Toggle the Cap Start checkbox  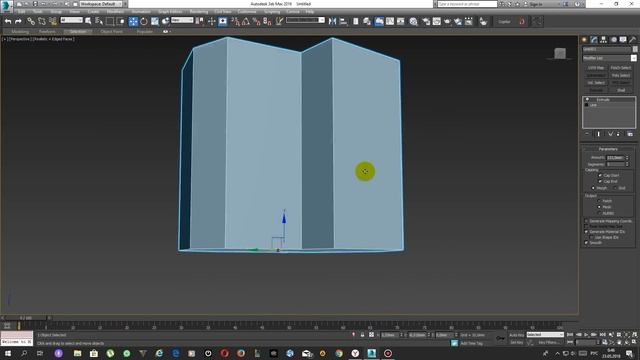tap(600, 175)
